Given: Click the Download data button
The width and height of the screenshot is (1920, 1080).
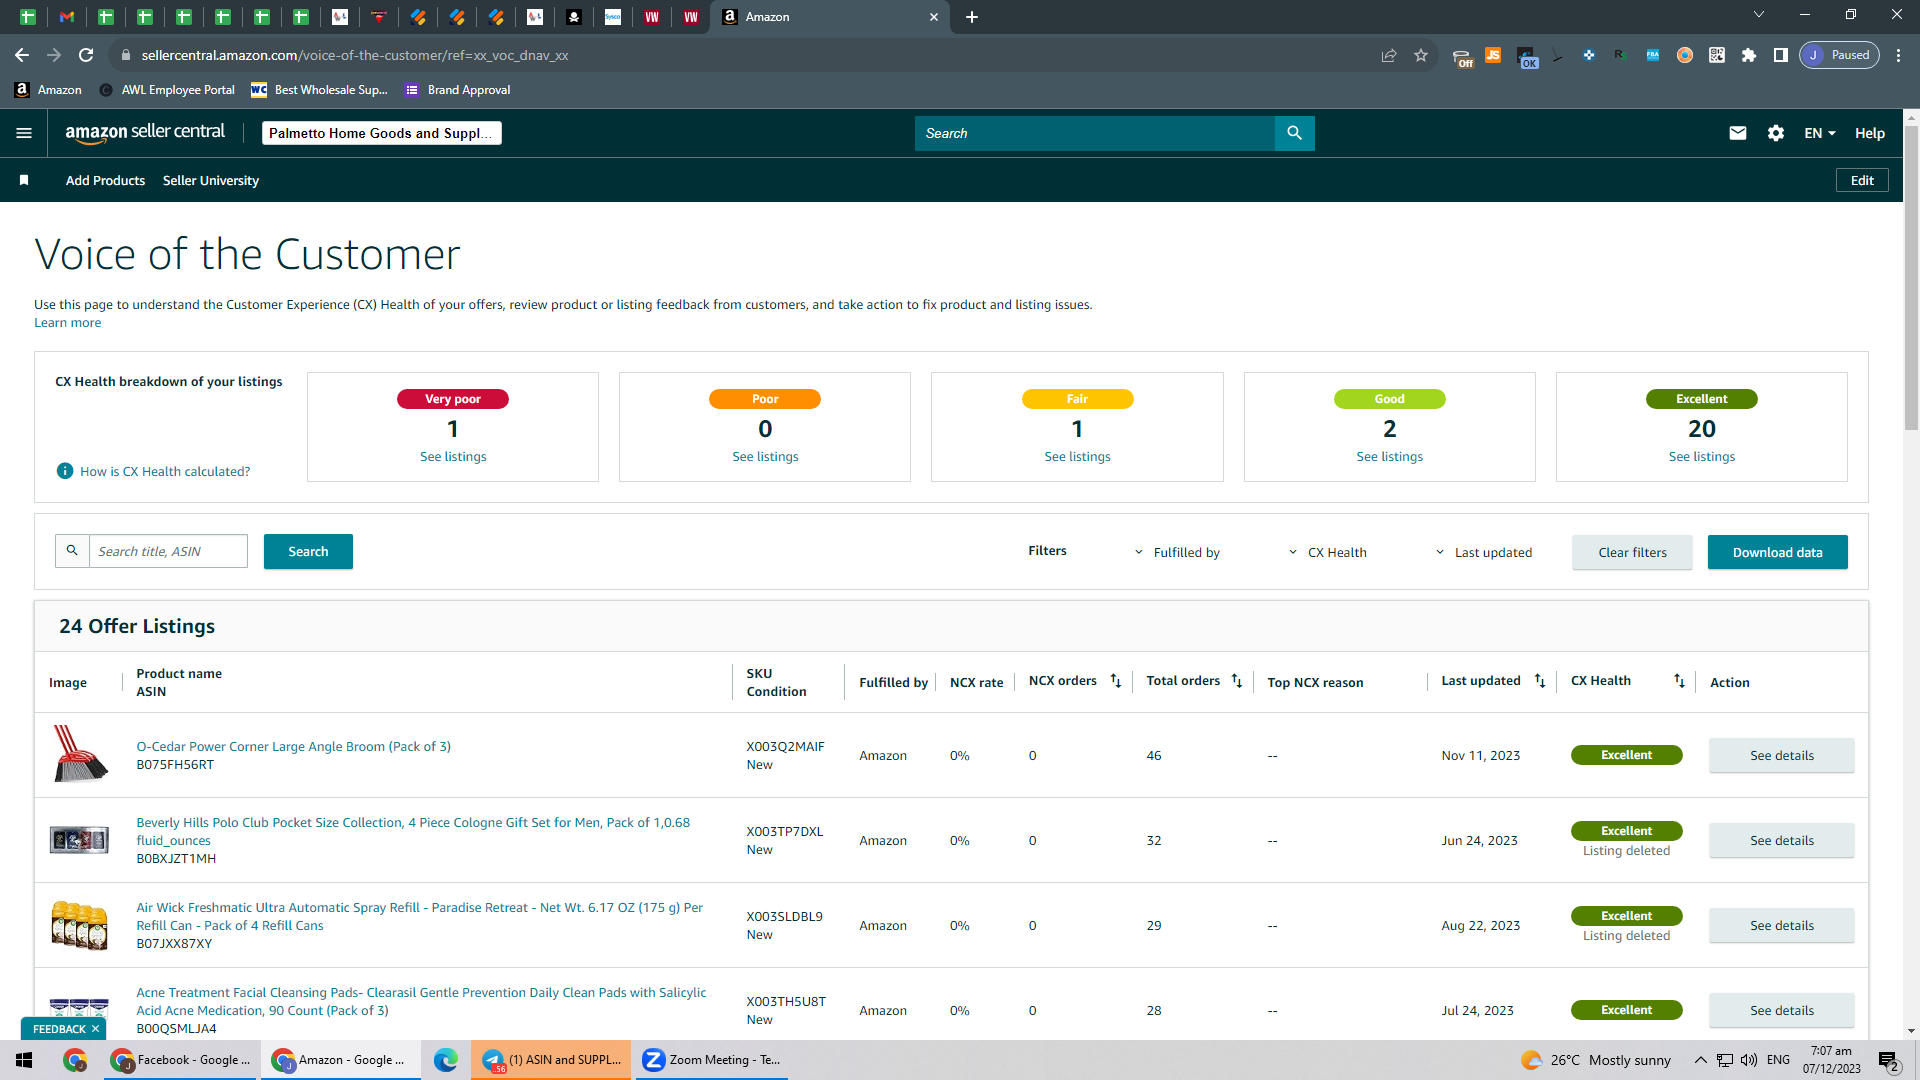Looking at the screenshot, I should coord(1777,552).
